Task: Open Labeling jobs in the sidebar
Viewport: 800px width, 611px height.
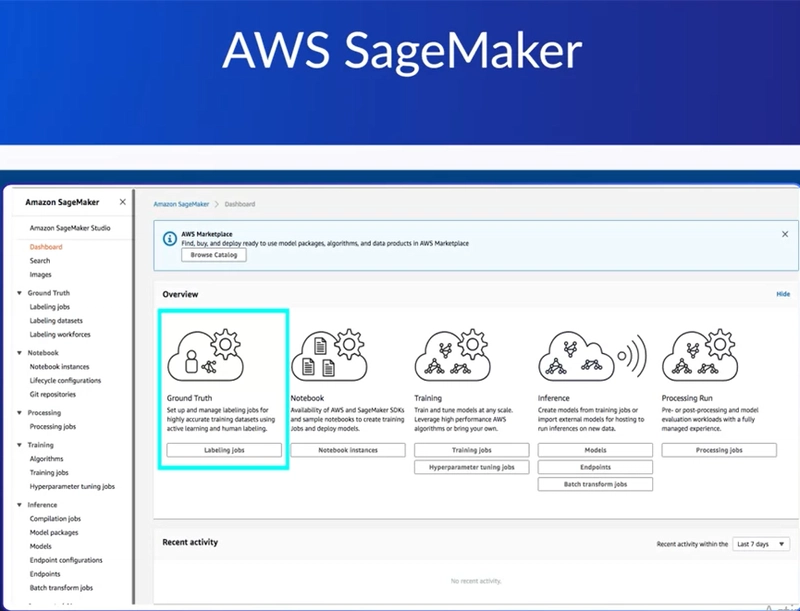Action: click(49, 307)
